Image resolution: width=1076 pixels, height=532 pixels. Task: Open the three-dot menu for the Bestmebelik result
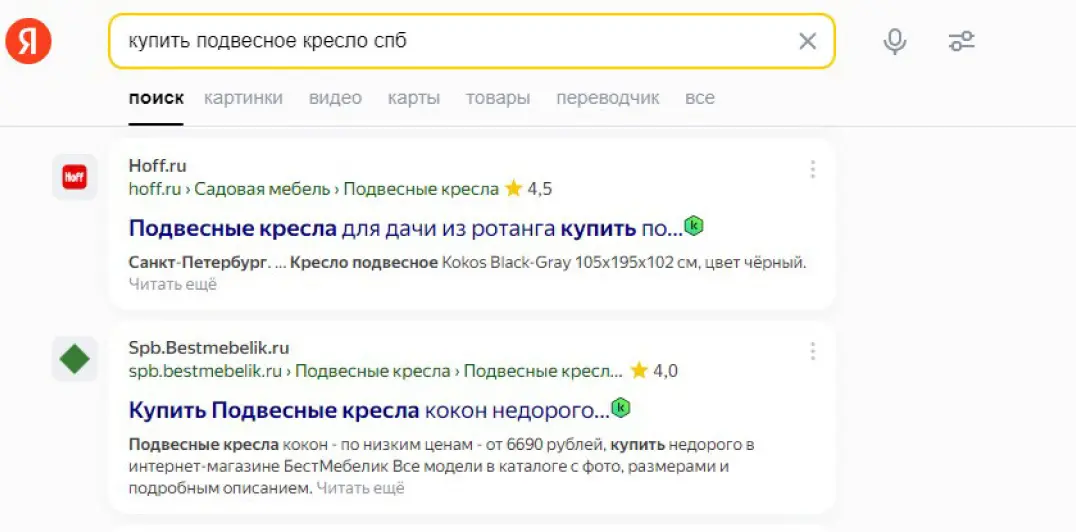pos(812,351)
